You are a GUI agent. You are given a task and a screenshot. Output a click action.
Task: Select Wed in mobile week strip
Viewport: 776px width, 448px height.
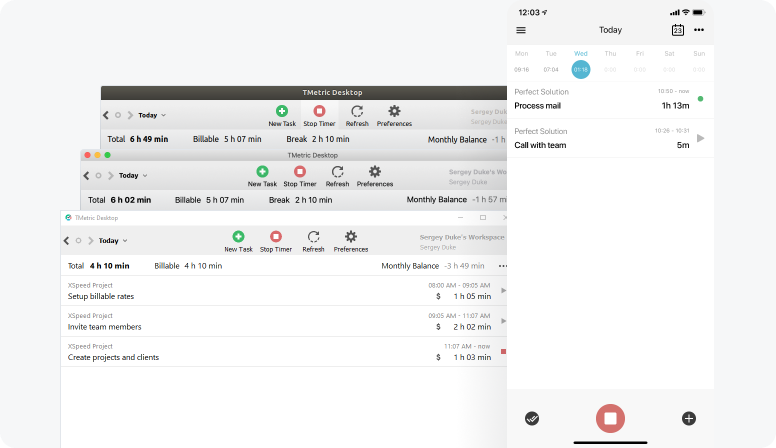581,63
